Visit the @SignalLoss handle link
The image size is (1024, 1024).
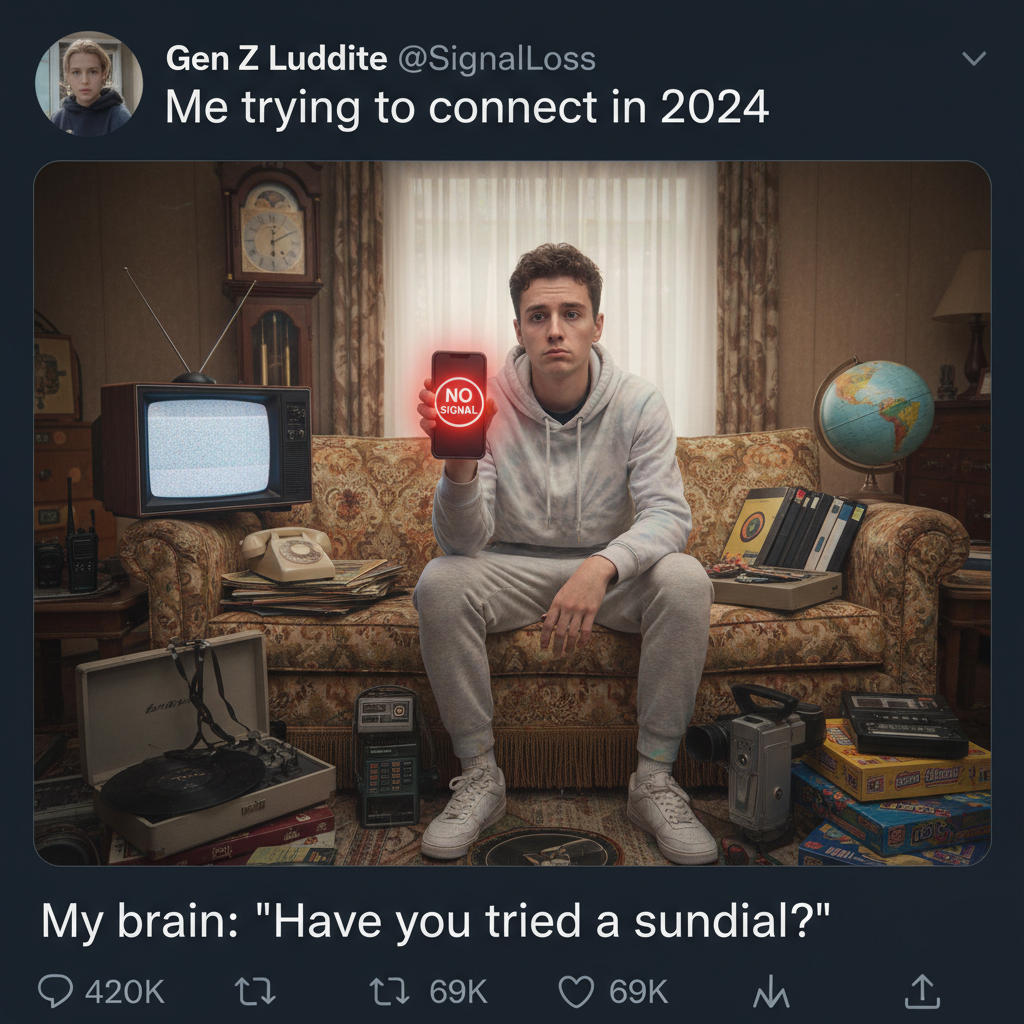tap(496, 59)
